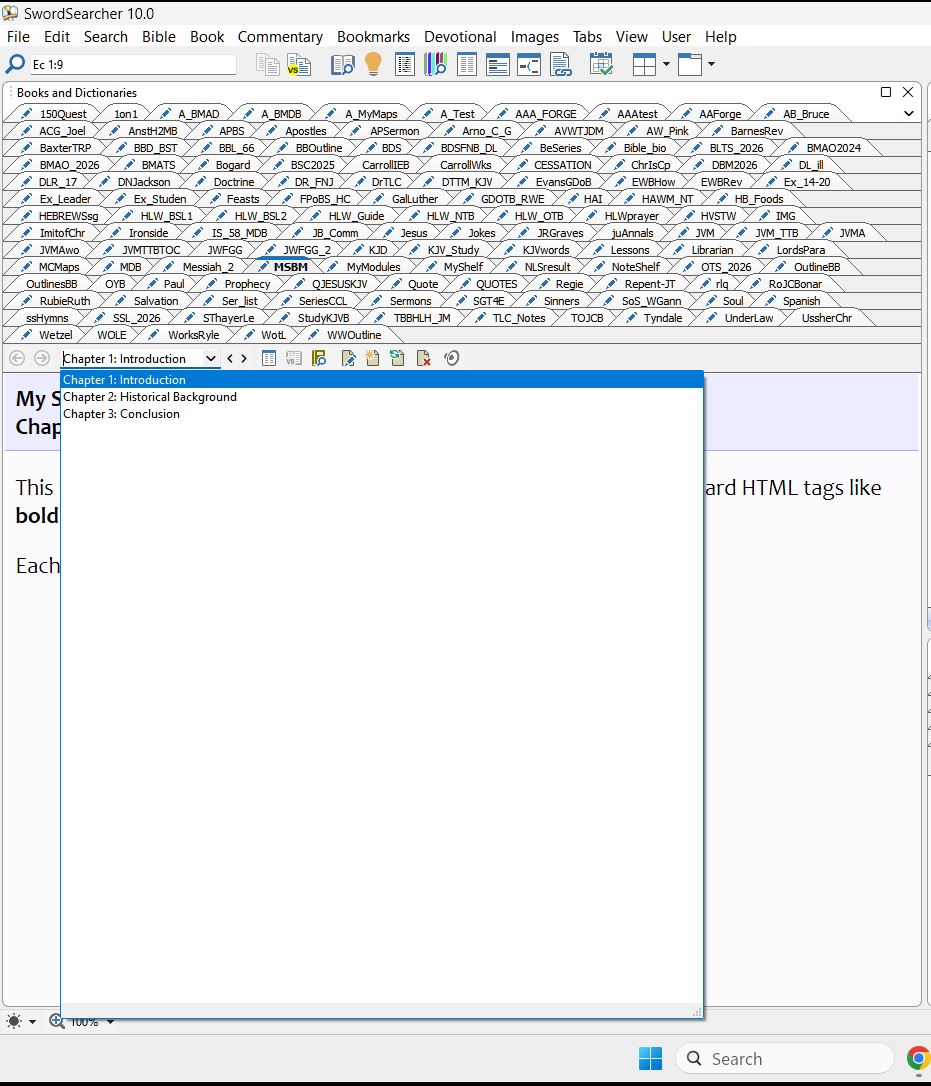Click the Bible panel icon in the main toolbar
This screenshot has width=931, height=1086.
405,64
